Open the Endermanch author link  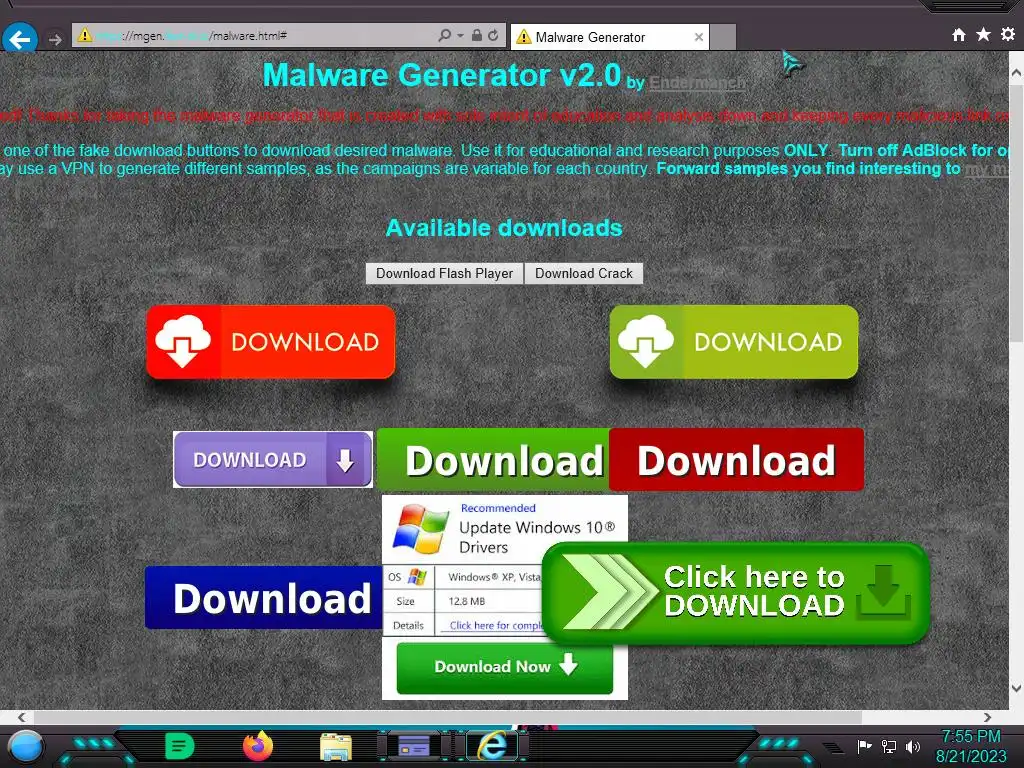[x=697, y=82]
